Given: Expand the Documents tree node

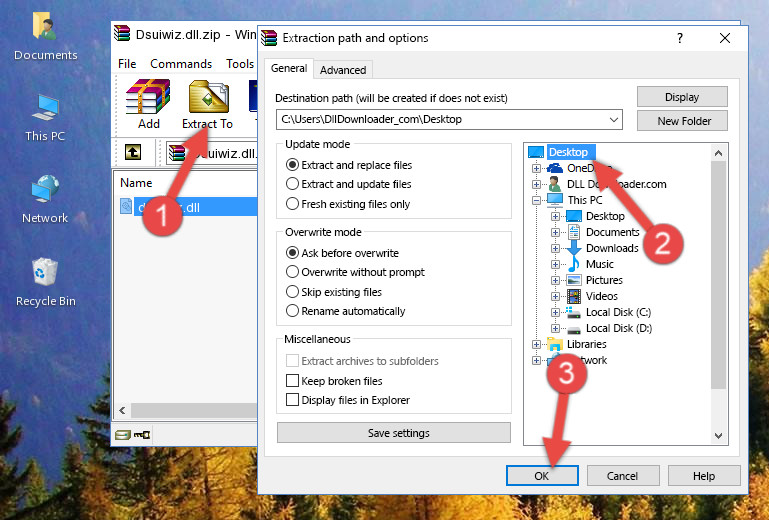Looking at the screenshot, I should point(555,233).
